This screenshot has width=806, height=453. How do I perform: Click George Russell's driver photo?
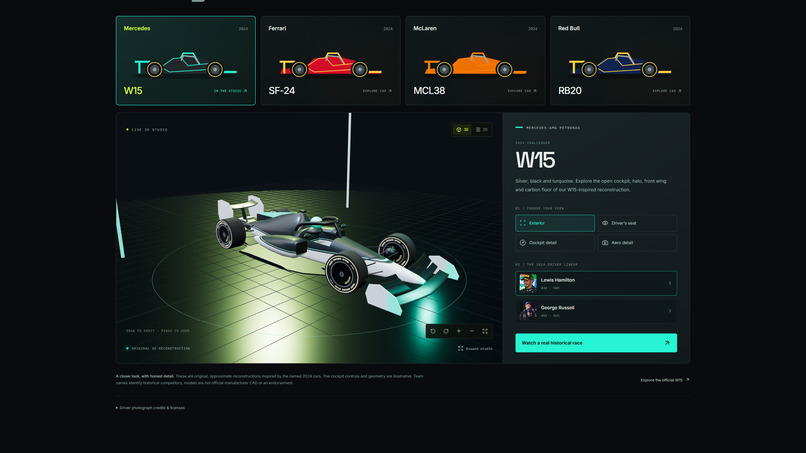528,311
